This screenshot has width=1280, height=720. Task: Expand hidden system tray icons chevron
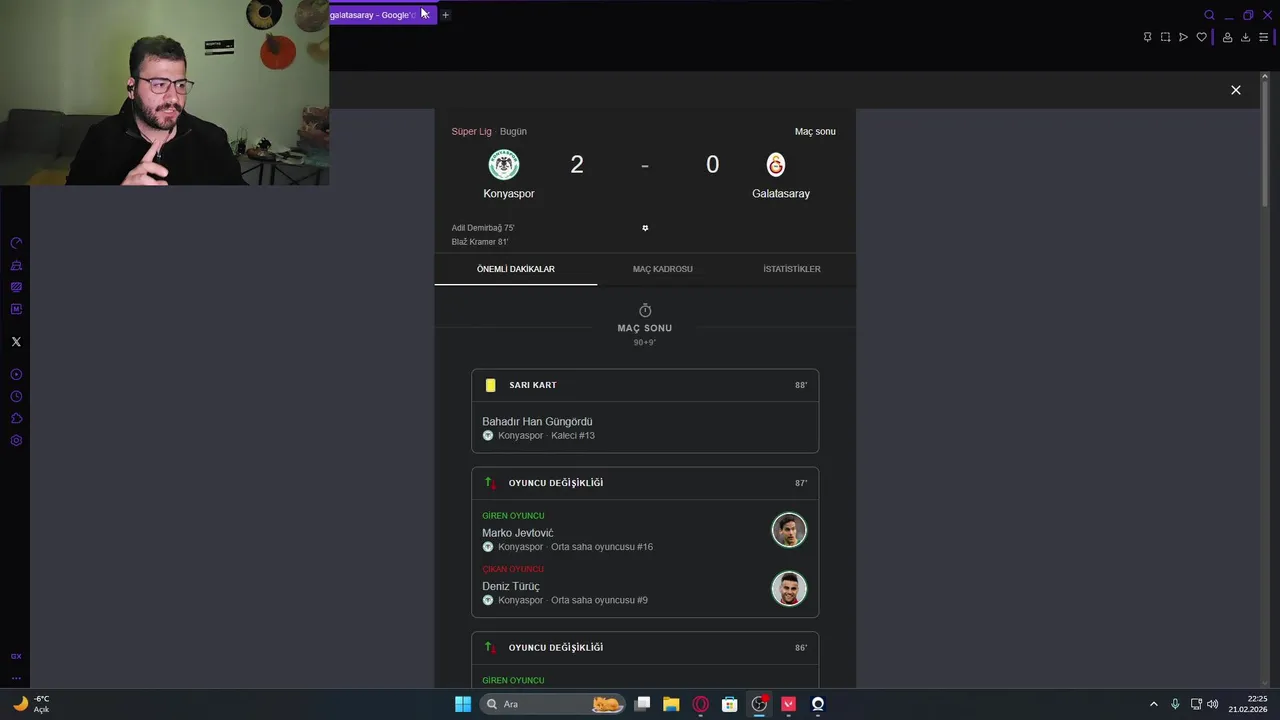pos(1153,704)
